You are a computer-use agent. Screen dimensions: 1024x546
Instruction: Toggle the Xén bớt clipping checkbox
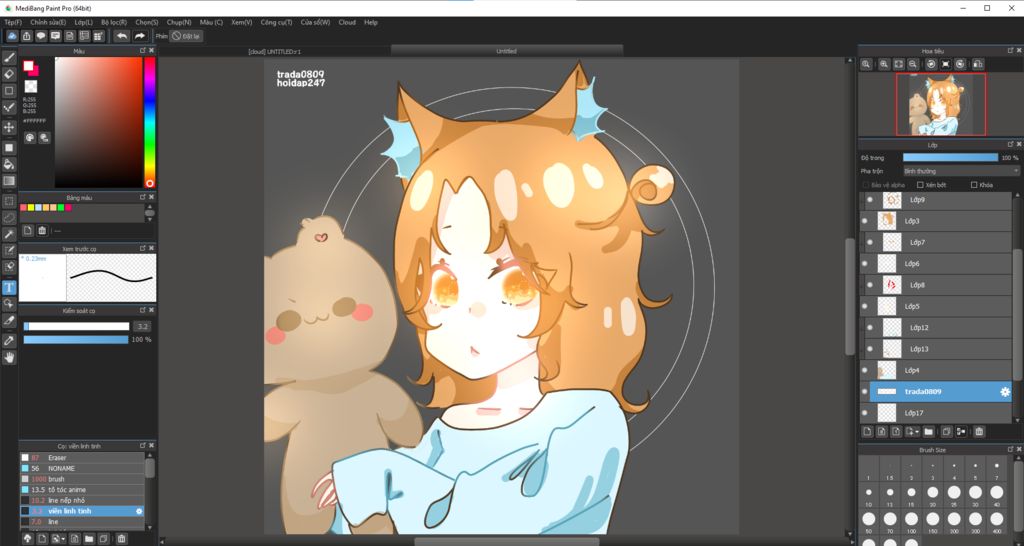pos(920,185)
